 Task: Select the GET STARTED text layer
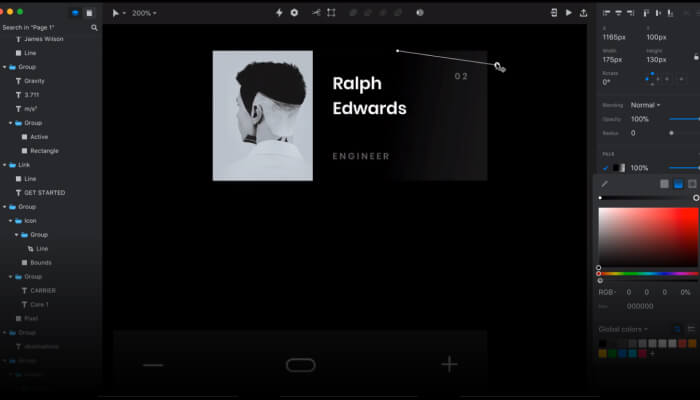(45, 193)
